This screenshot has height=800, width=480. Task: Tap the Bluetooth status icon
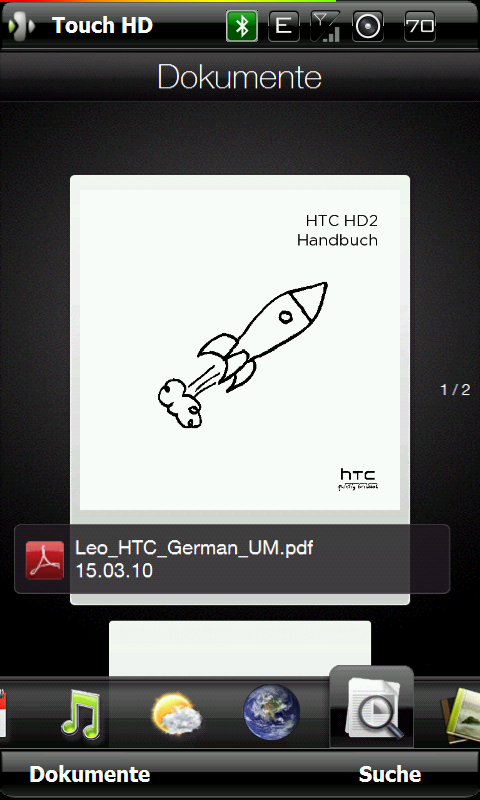tap(242, 27)
